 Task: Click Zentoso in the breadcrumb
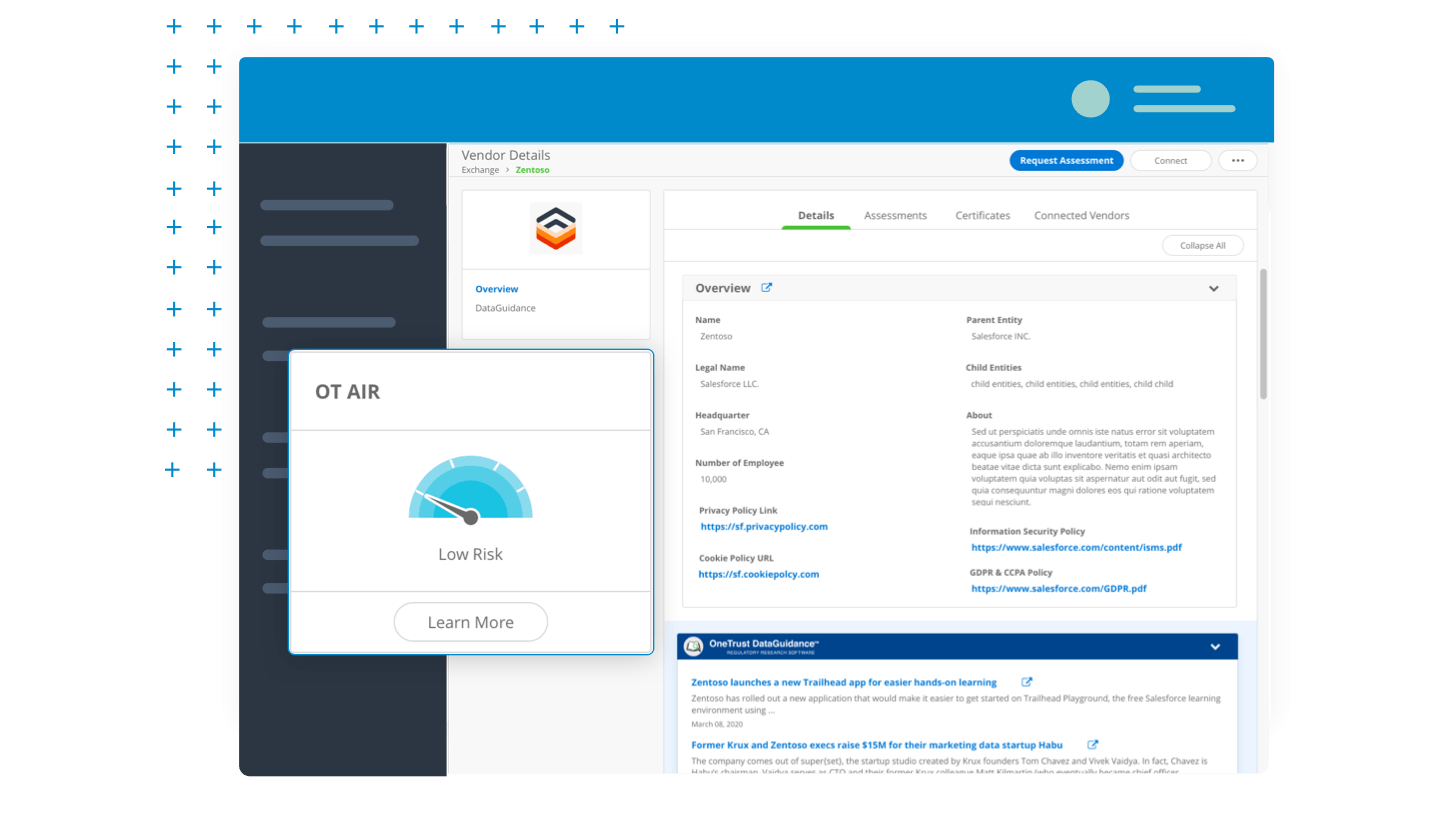pyautogui.click(x=533, y=170)
